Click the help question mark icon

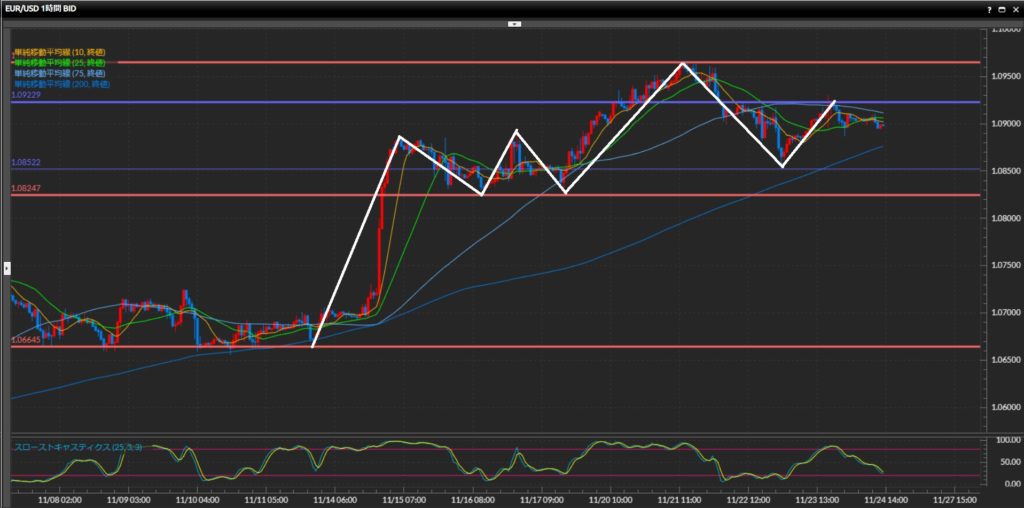[990, 8]
